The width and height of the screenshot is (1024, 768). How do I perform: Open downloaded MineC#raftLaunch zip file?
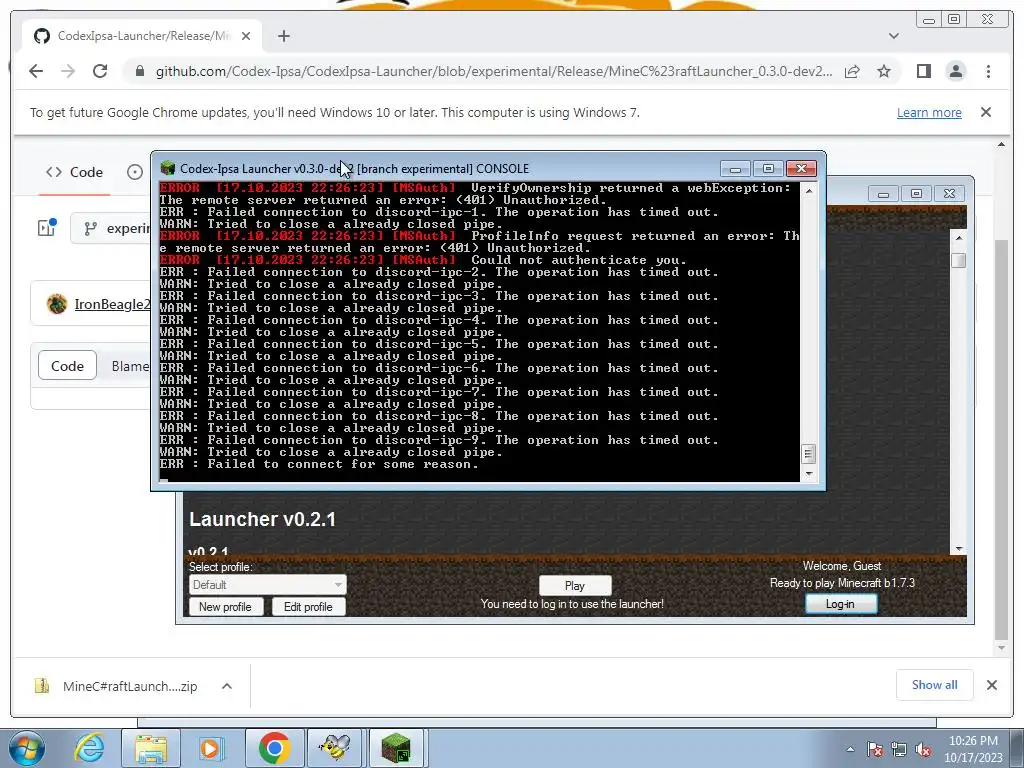[x=118, y=686]
